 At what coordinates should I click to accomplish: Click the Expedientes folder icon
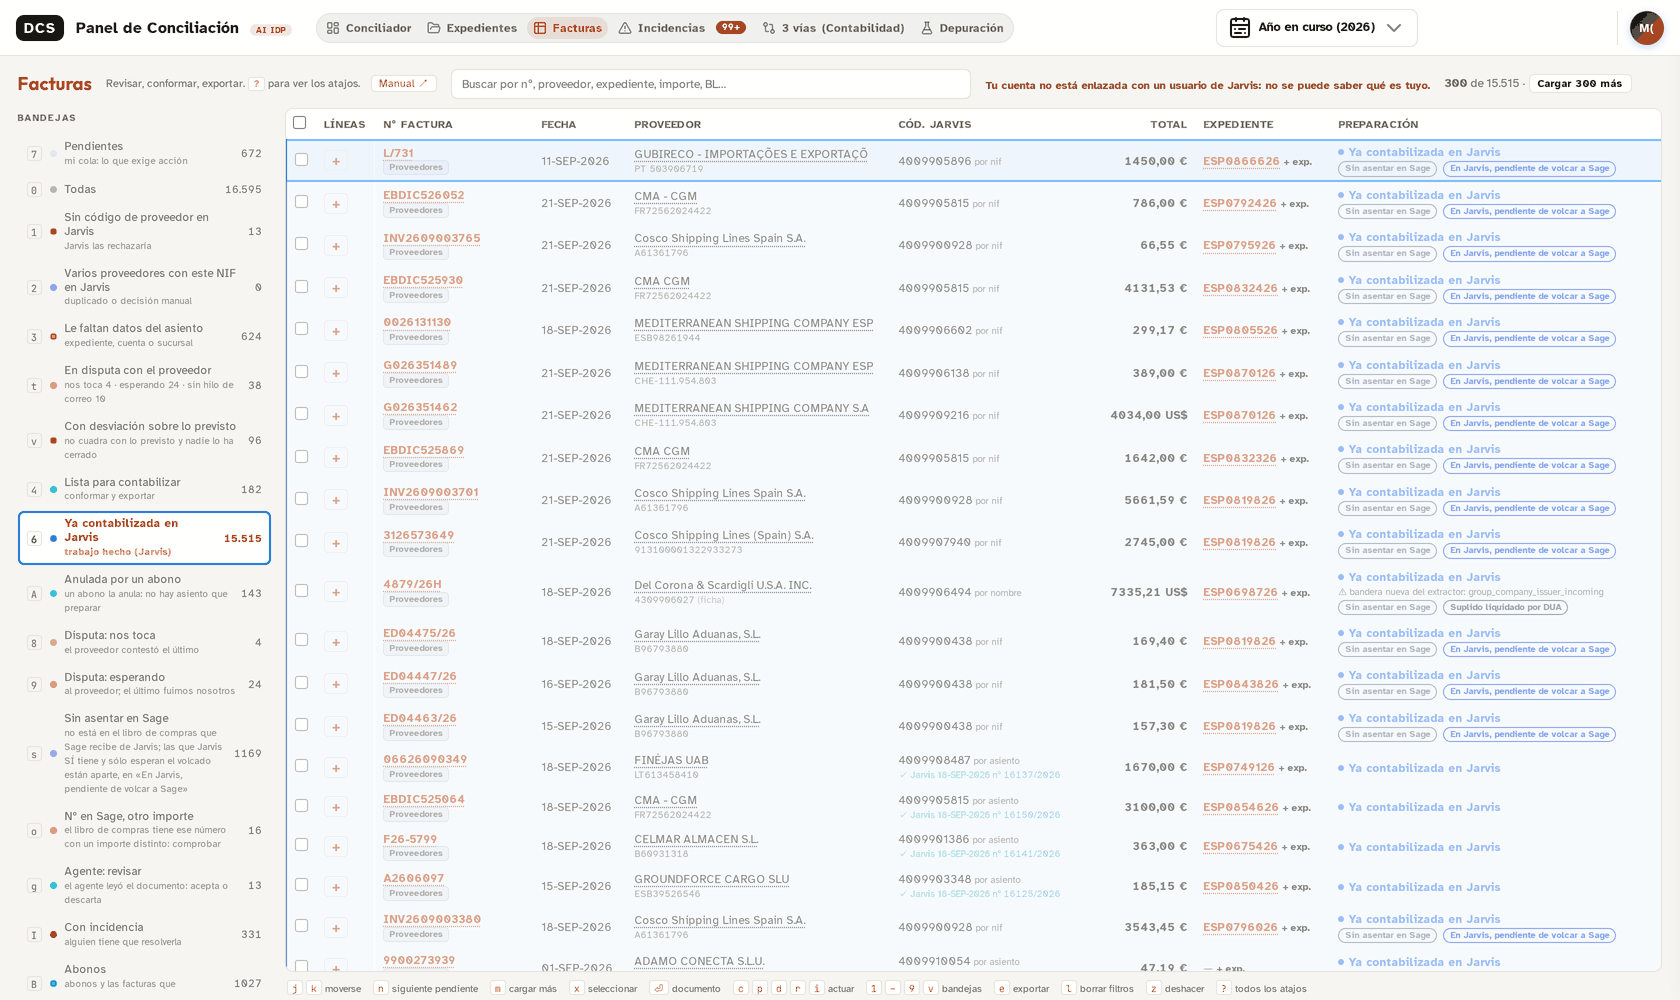pos(434,28)
